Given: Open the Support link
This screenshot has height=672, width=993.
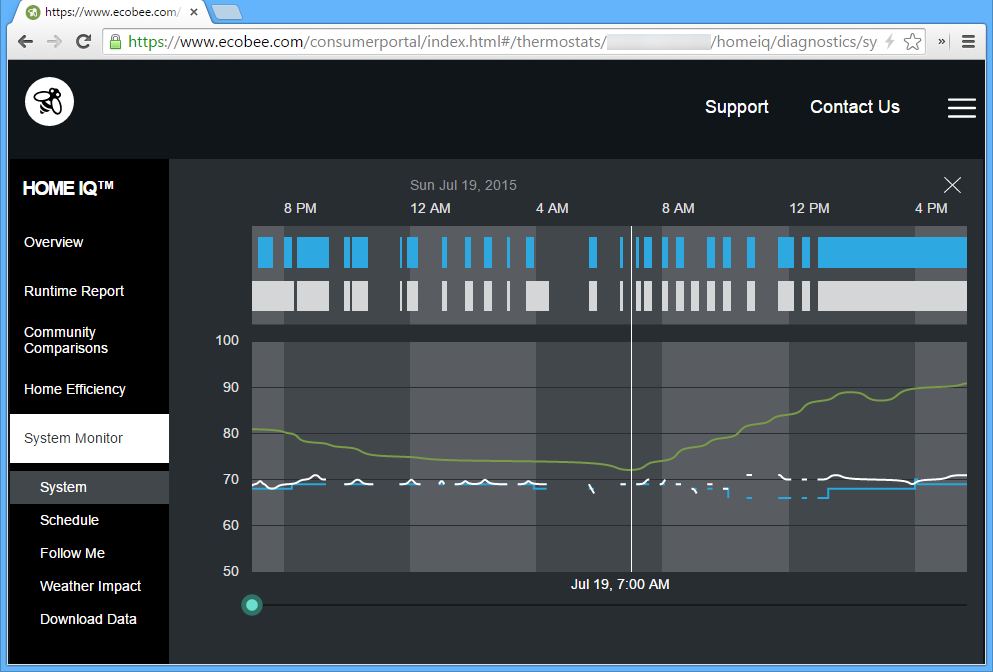Looking at the screenshot, I should pyautogui.click(x=737, y=107).
